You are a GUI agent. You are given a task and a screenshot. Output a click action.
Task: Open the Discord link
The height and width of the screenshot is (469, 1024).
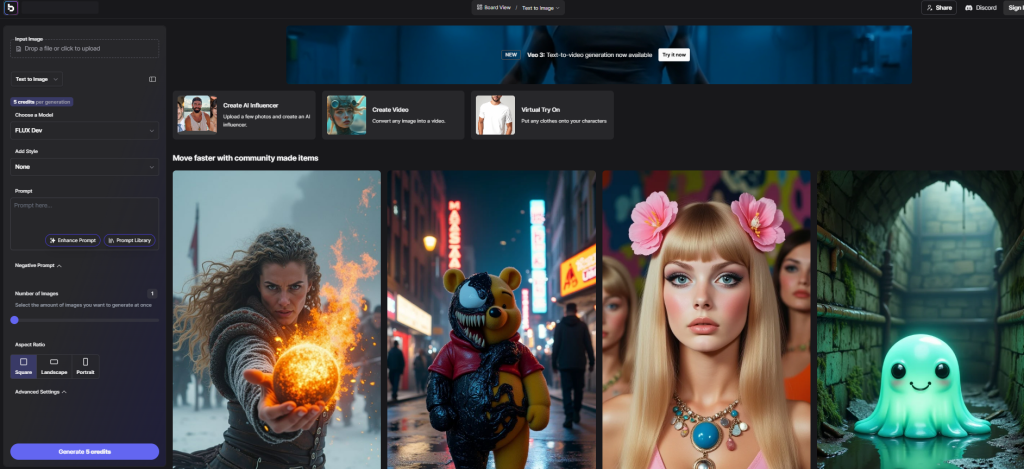tap(980, 8)
